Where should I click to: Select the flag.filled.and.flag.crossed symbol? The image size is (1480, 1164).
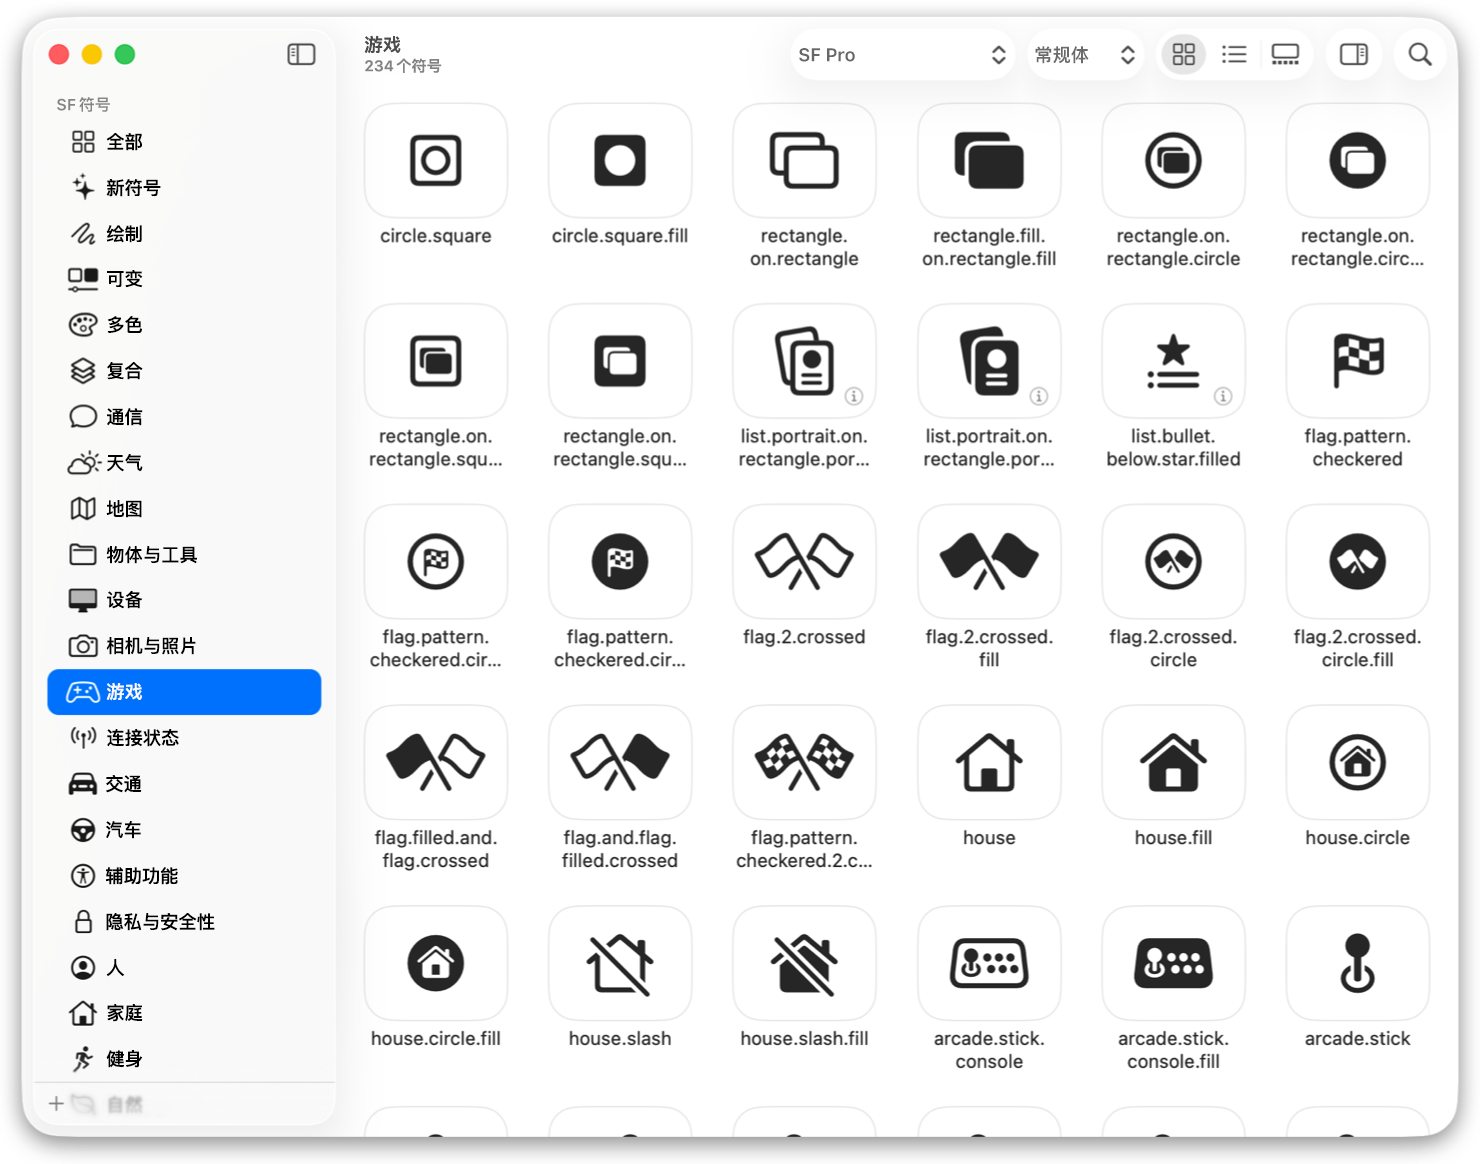tap(436, 763)
